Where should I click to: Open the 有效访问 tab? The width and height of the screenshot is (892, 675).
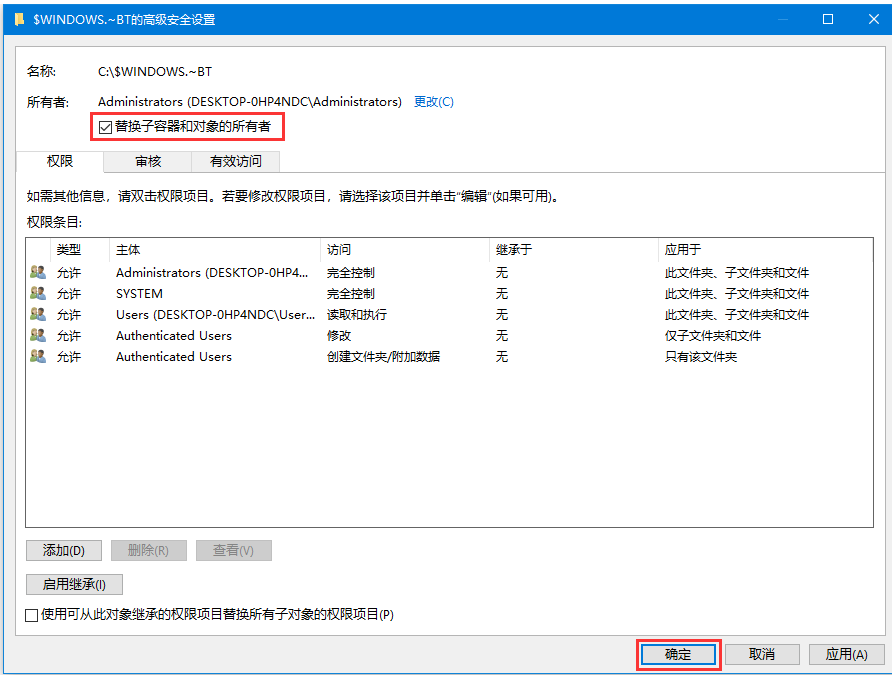(236, 161)
